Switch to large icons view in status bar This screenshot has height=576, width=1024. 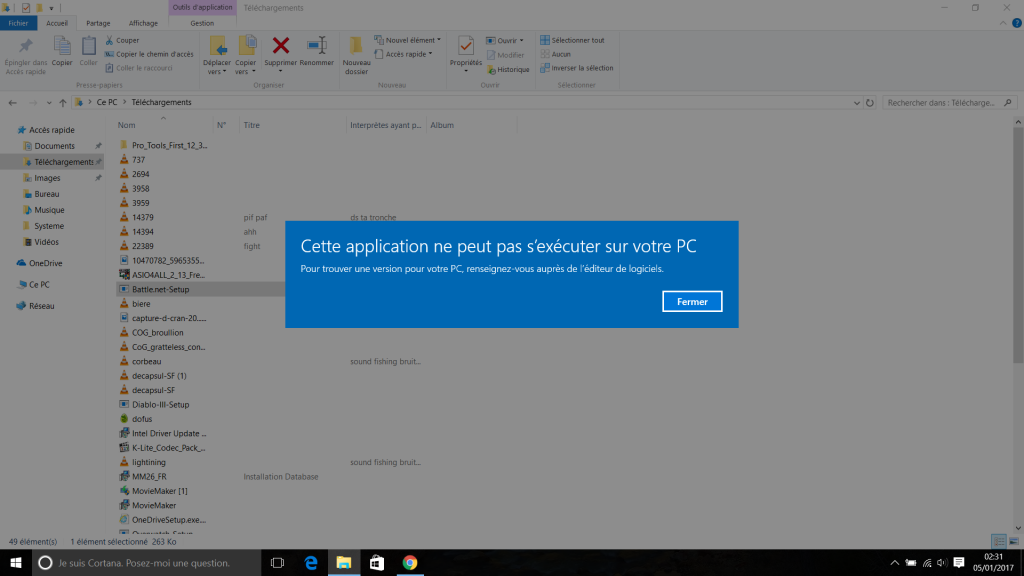1014,541
